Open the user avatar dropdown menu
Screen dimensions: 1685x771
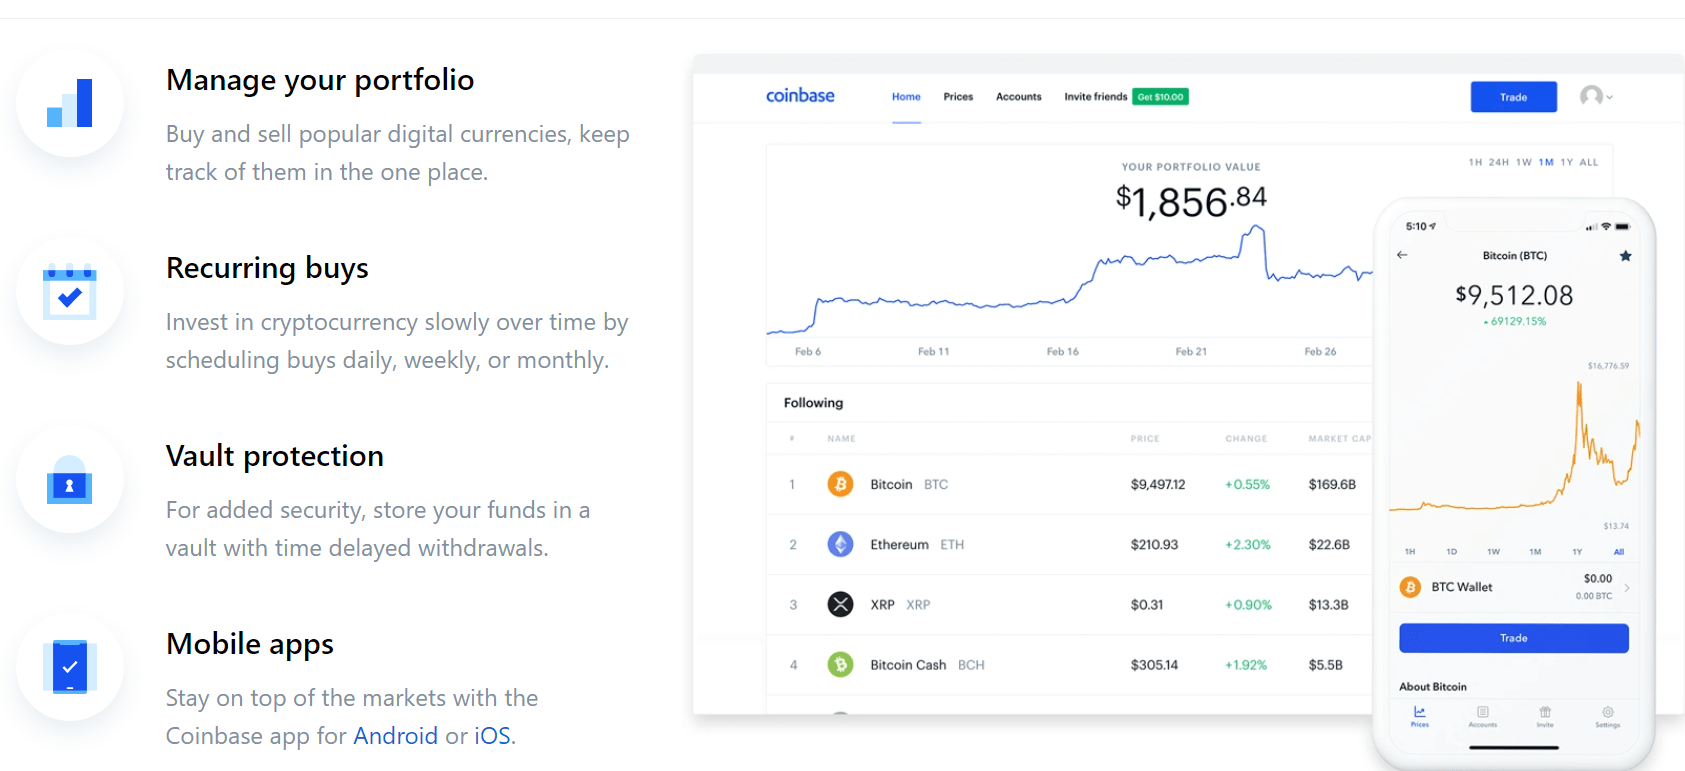coord(1596,96)
